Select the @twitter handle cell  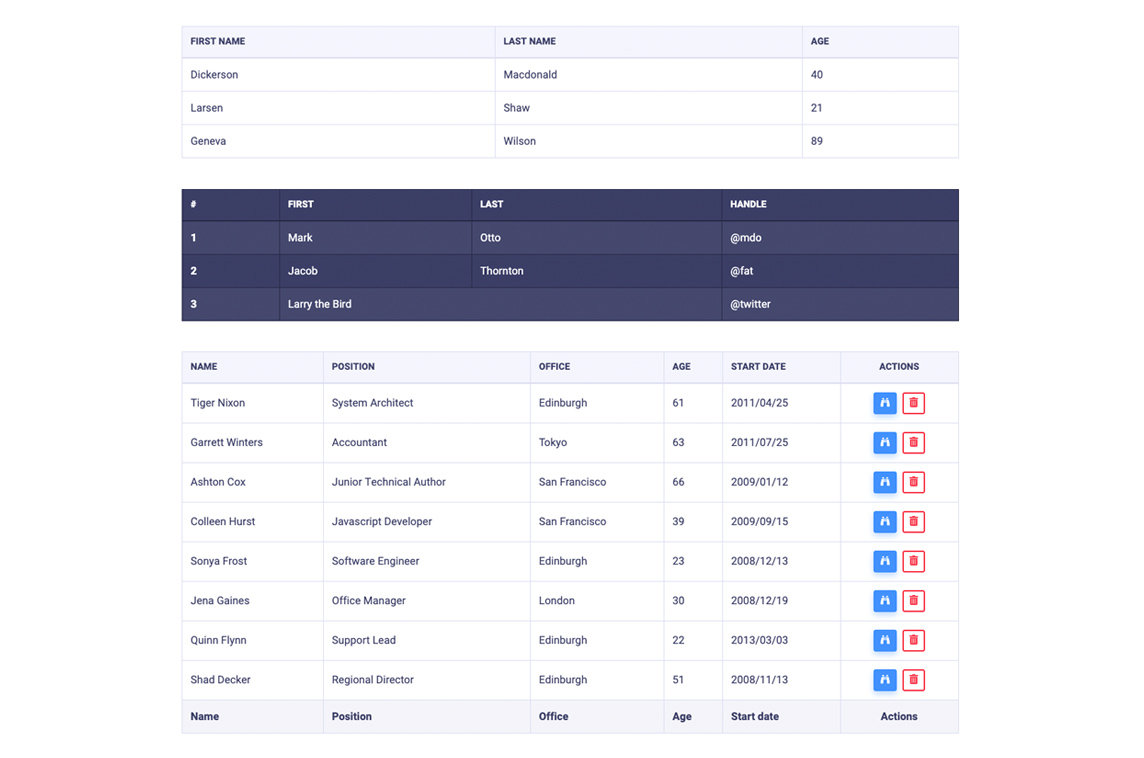(750, 304)
